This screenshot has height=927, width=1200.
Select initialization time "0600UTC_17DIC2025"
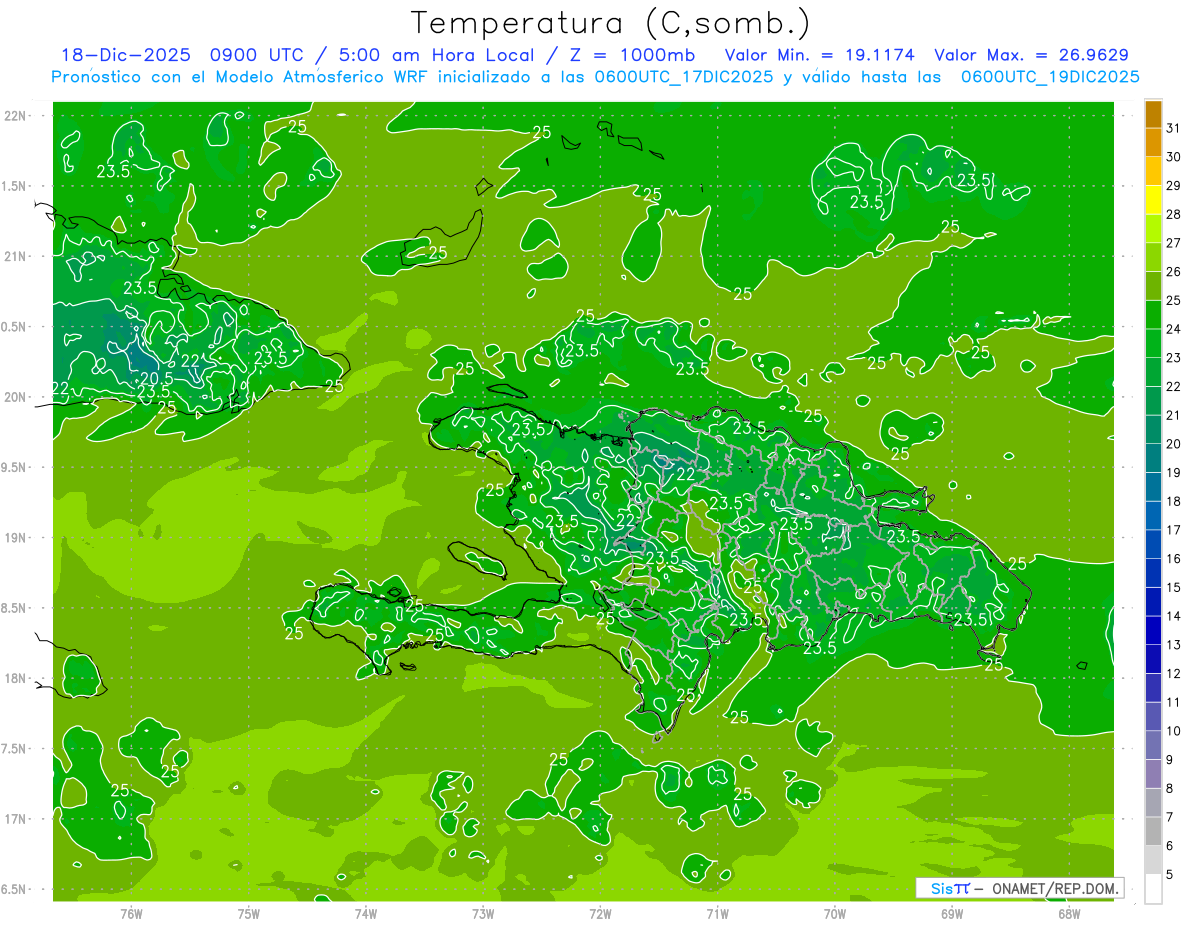click(x=684, y=77)
